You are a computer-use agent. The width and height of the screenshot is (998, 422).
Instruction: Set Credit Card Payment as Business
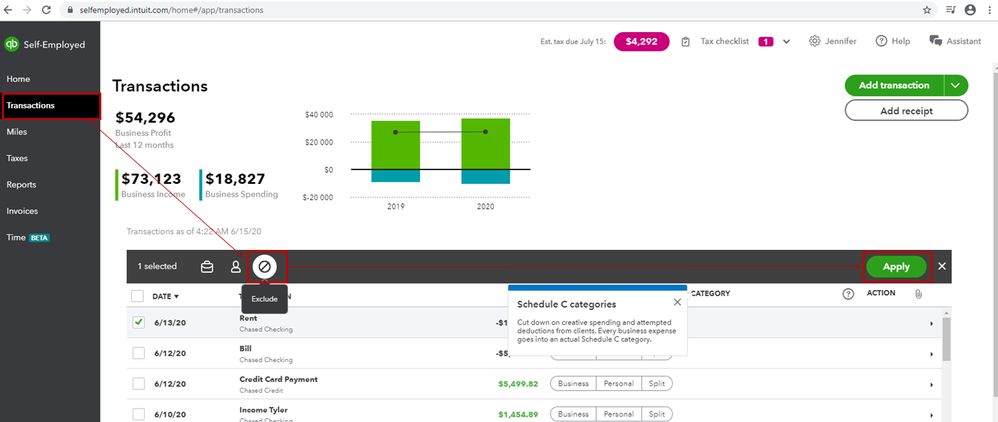[573, 384]
